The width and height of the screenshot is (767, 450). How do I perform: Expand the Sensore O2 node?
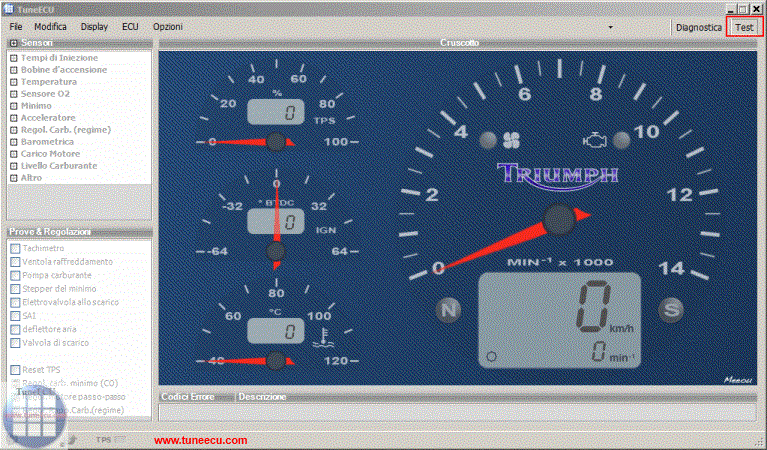pyautogui.click(x=14, y=94)
